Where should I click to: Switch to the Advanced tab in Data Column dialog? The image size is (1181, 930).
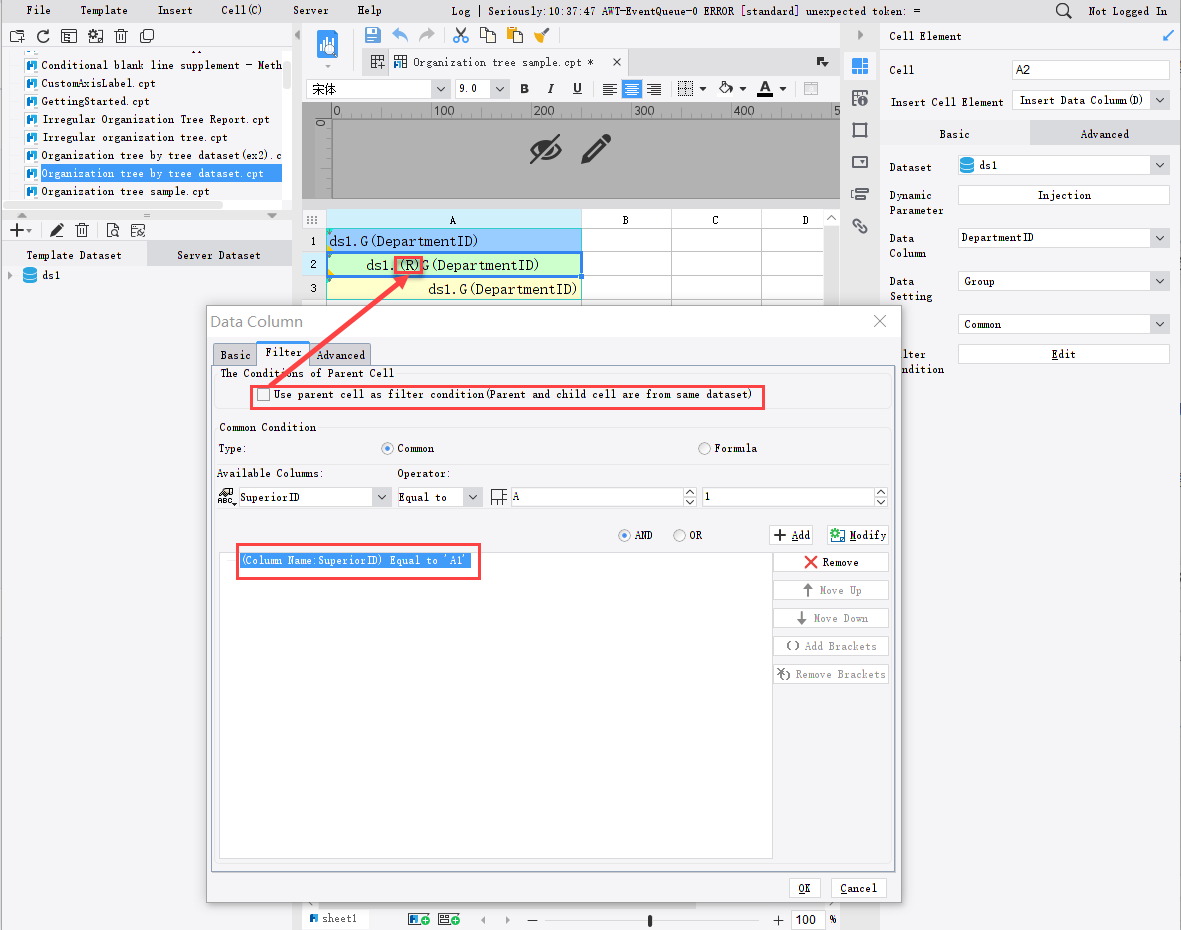(339, 354)
